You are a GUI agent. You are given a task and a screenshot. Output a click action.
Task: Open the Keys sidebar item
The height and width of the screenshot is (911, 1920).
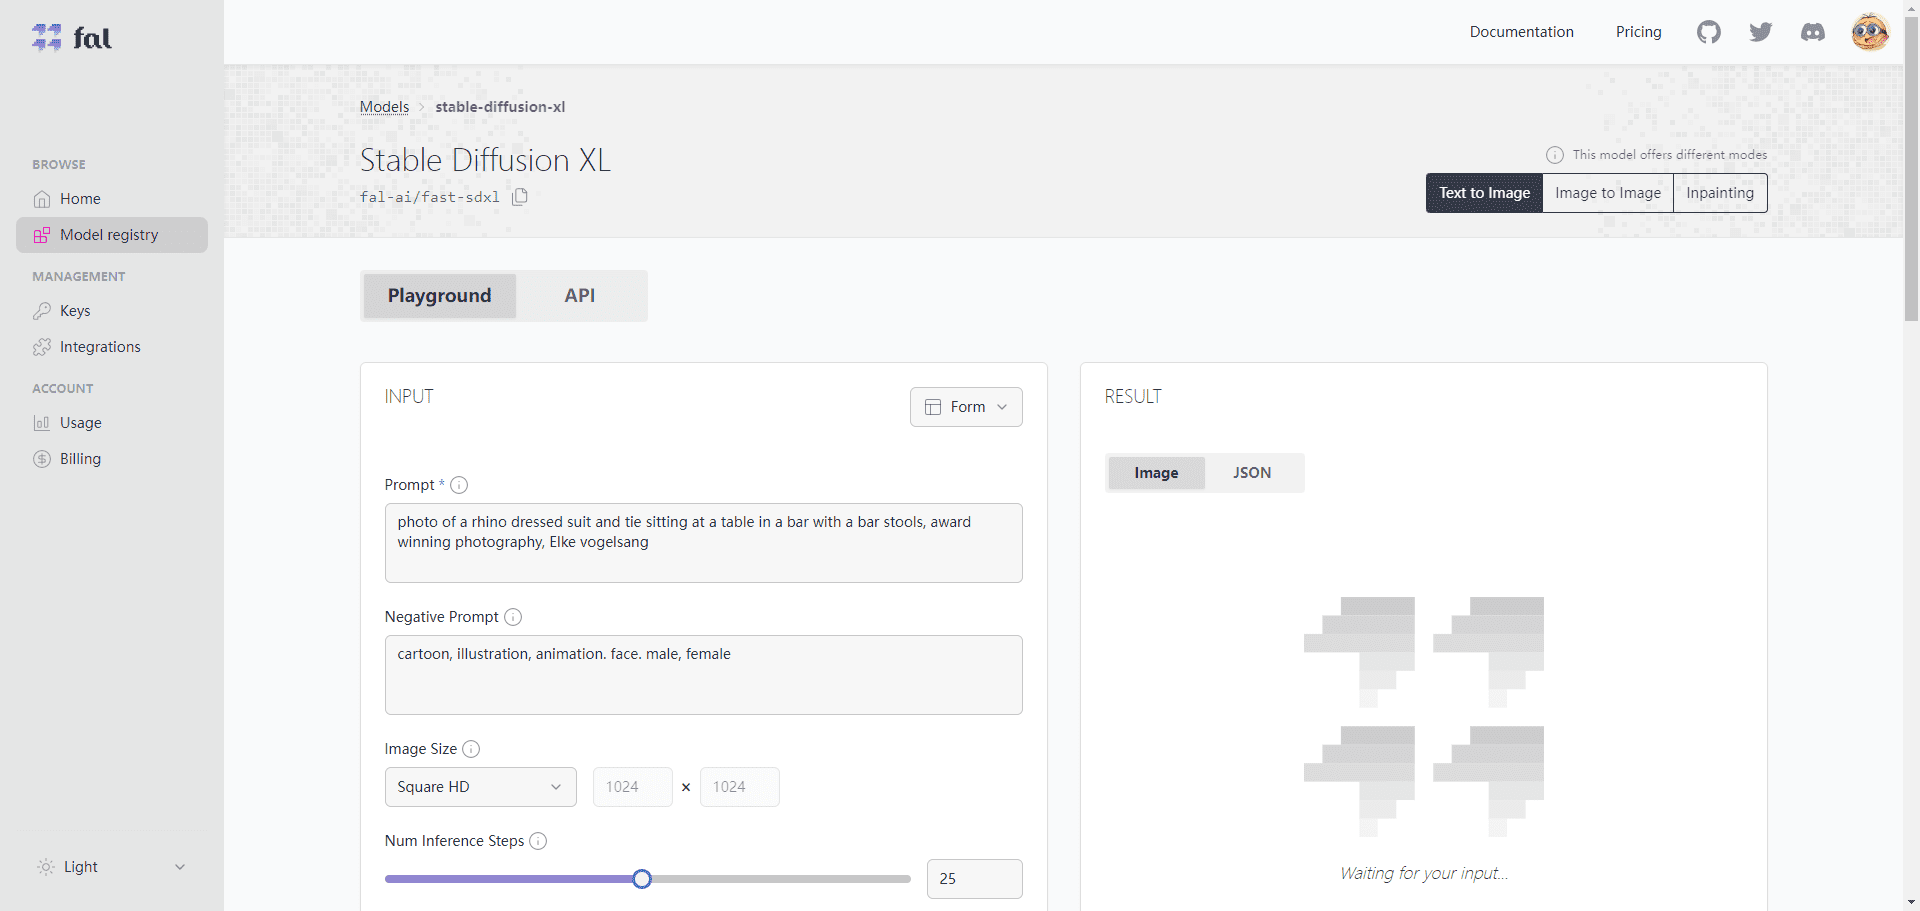pyautogui.click(x=112, y=311)
